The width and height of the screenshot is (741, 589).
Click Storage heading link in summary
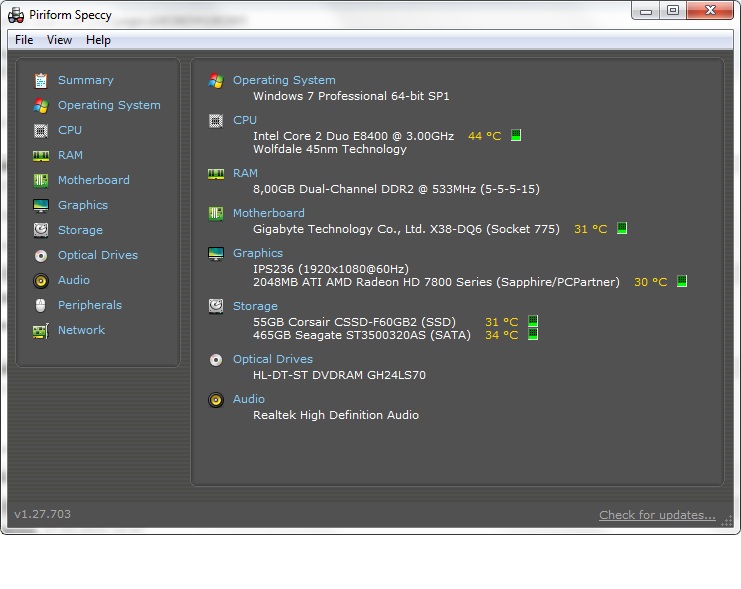tap(255, 306)
